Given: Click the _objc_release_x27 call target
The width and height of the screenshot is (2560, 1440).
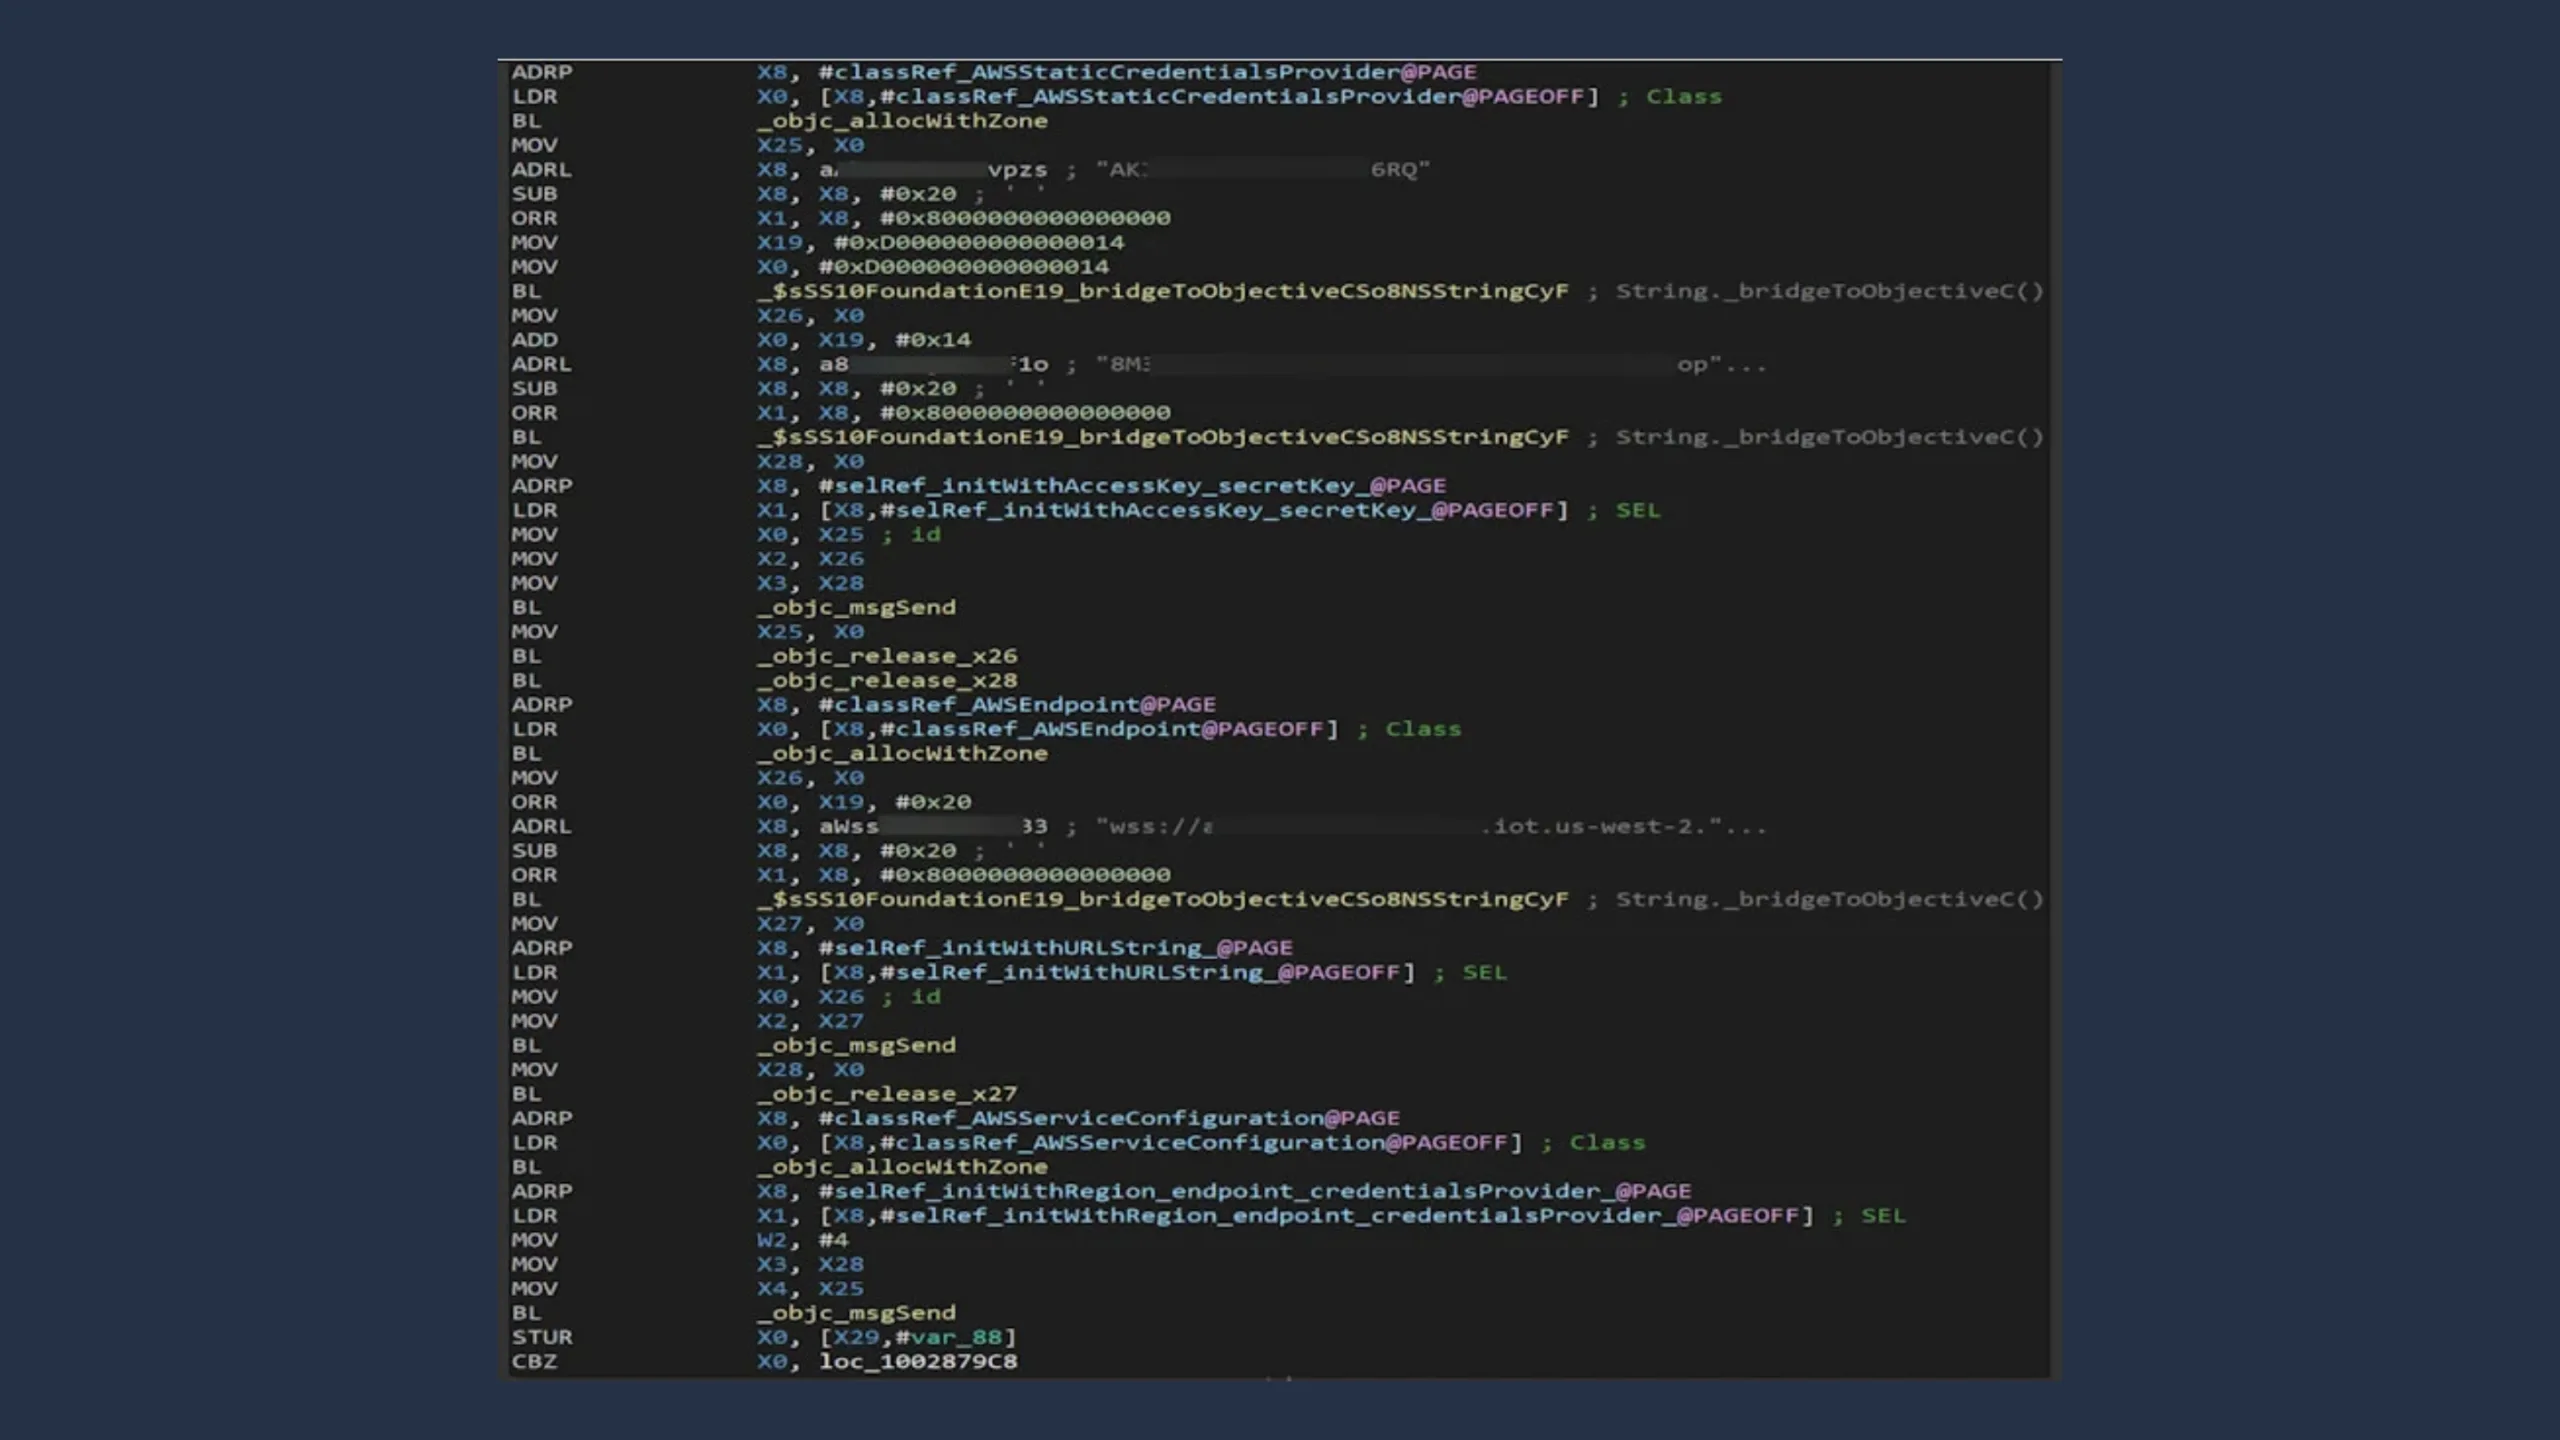Looking at the screenshot, I should (x=887, y=1094).
